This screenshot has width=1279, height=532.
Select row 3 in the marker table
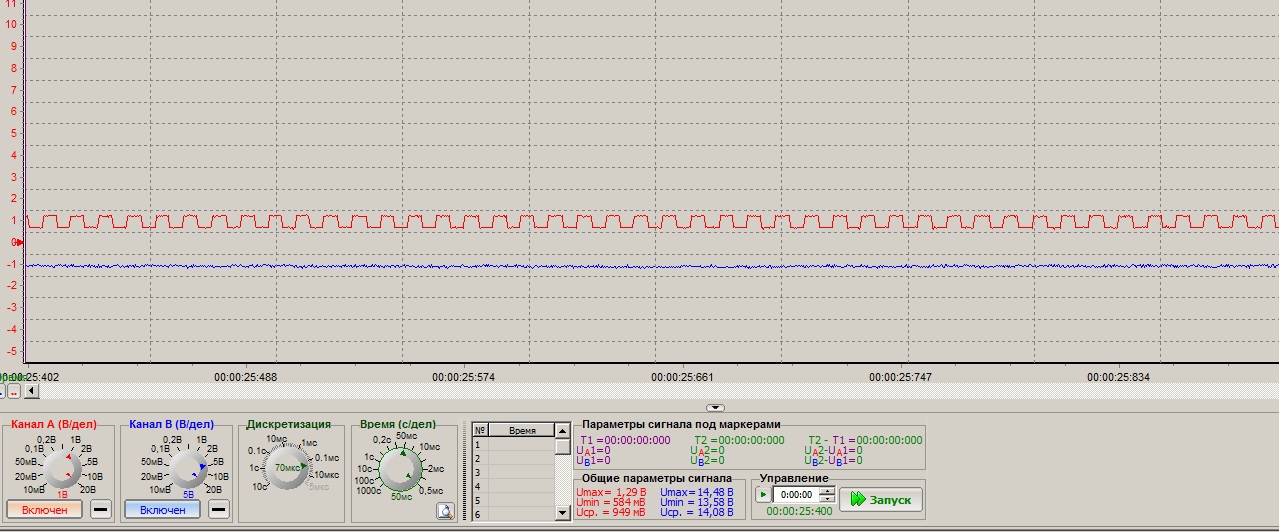click(x=513, y=473)
